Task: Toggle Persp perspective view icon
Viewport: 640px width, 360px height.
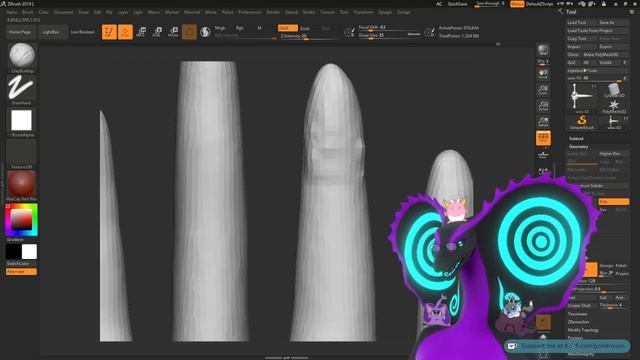Action: 543,138
